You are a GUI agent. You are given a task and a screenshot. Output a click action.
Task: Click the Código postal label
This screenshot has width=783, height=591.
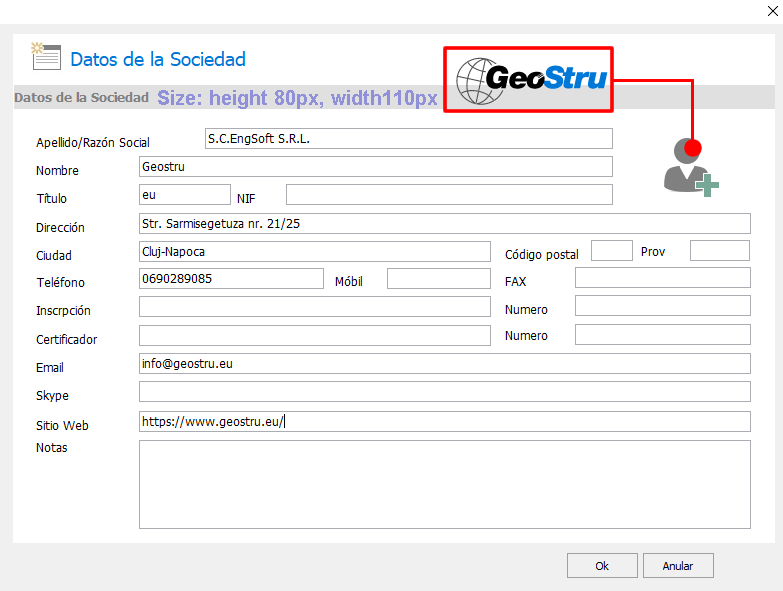(542, 255)
